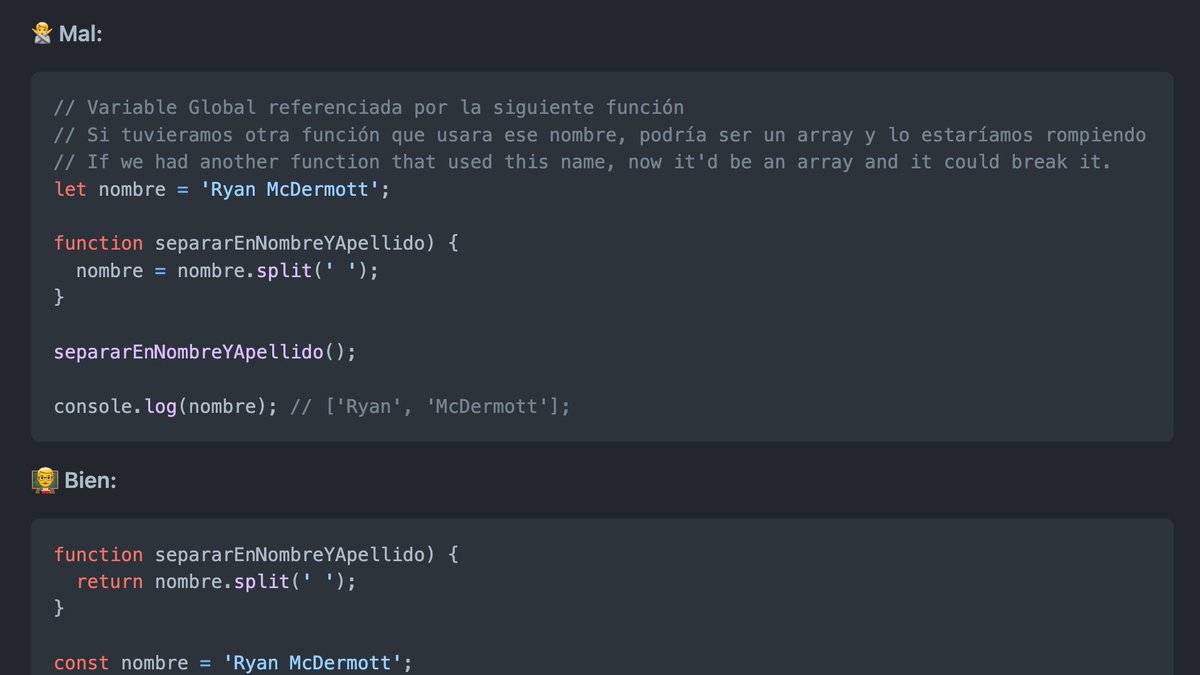Image resolution: width=1200 pixels, height=675 pixels.
Task: Click comment line '// Variable Global referenciada por la siguiente función'
Action: click(x=369, y=107)
